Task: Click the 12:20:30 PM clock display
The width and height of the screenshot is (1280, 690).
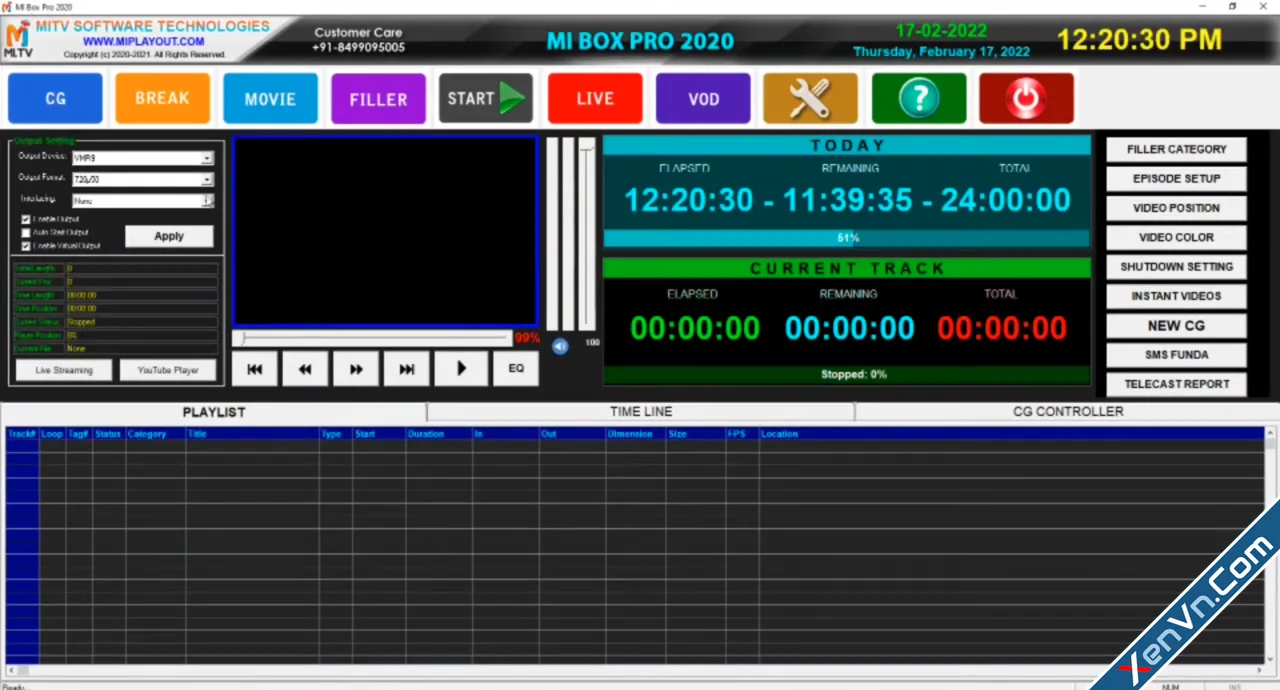Action: (1139, 40)
